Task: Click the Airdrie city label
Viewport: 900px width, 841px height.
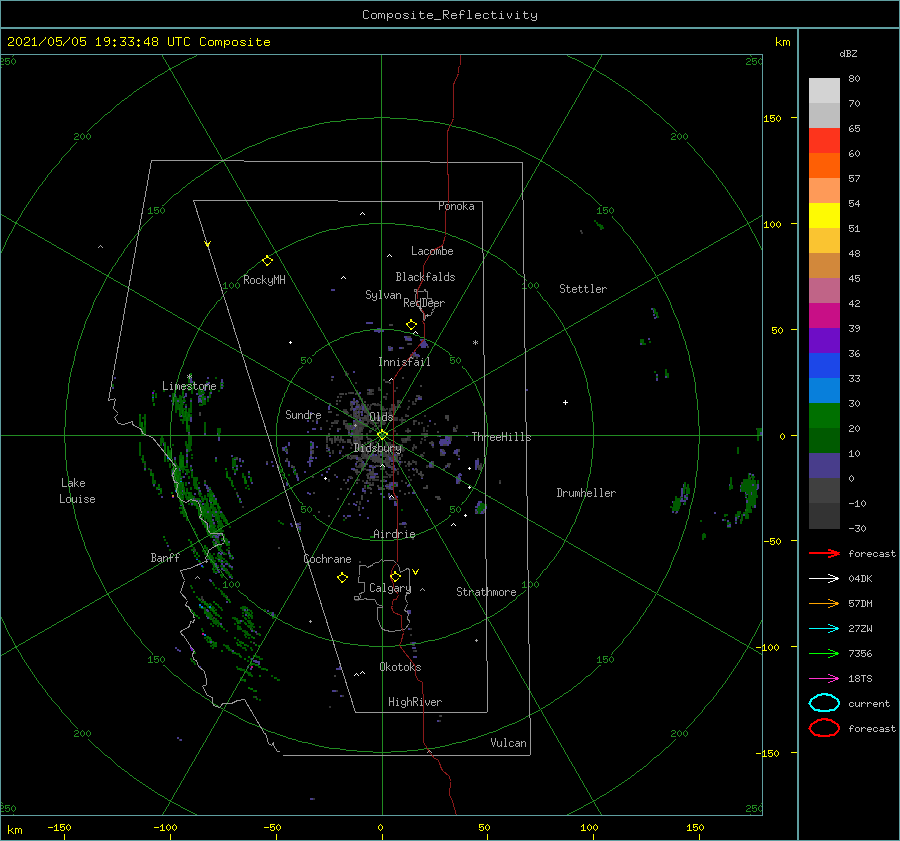Action: click(x=394, y=534)
